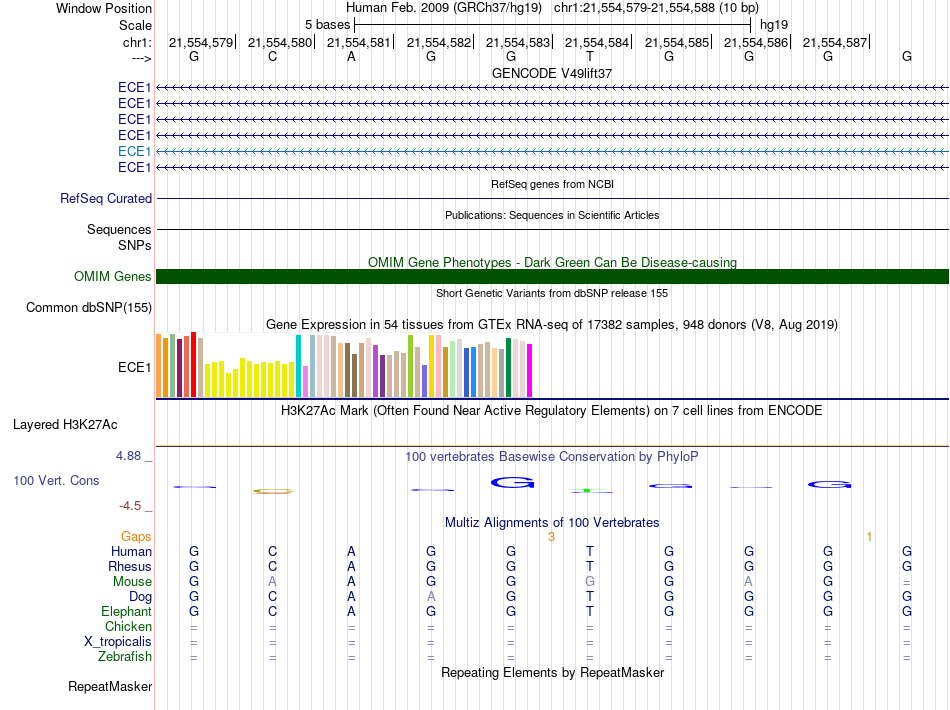Click the 100 Vert. Cons track label

coord(56,481)
